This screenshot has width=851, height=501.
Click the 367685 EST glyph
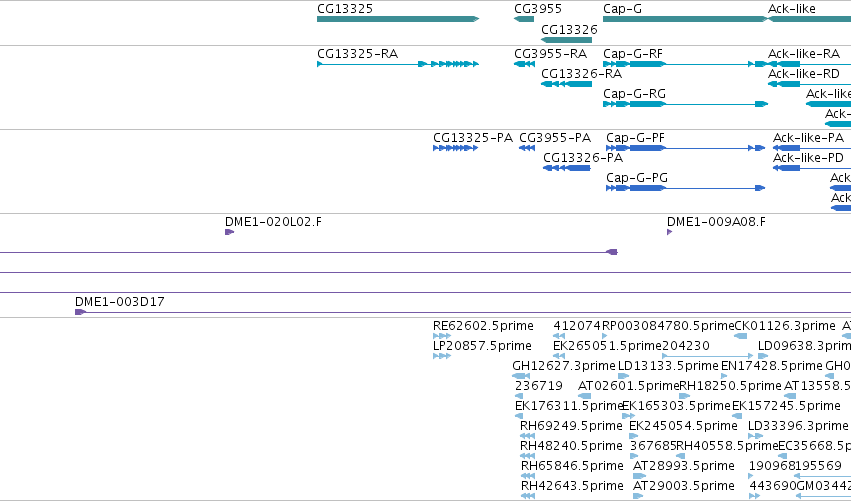(634, 456)
